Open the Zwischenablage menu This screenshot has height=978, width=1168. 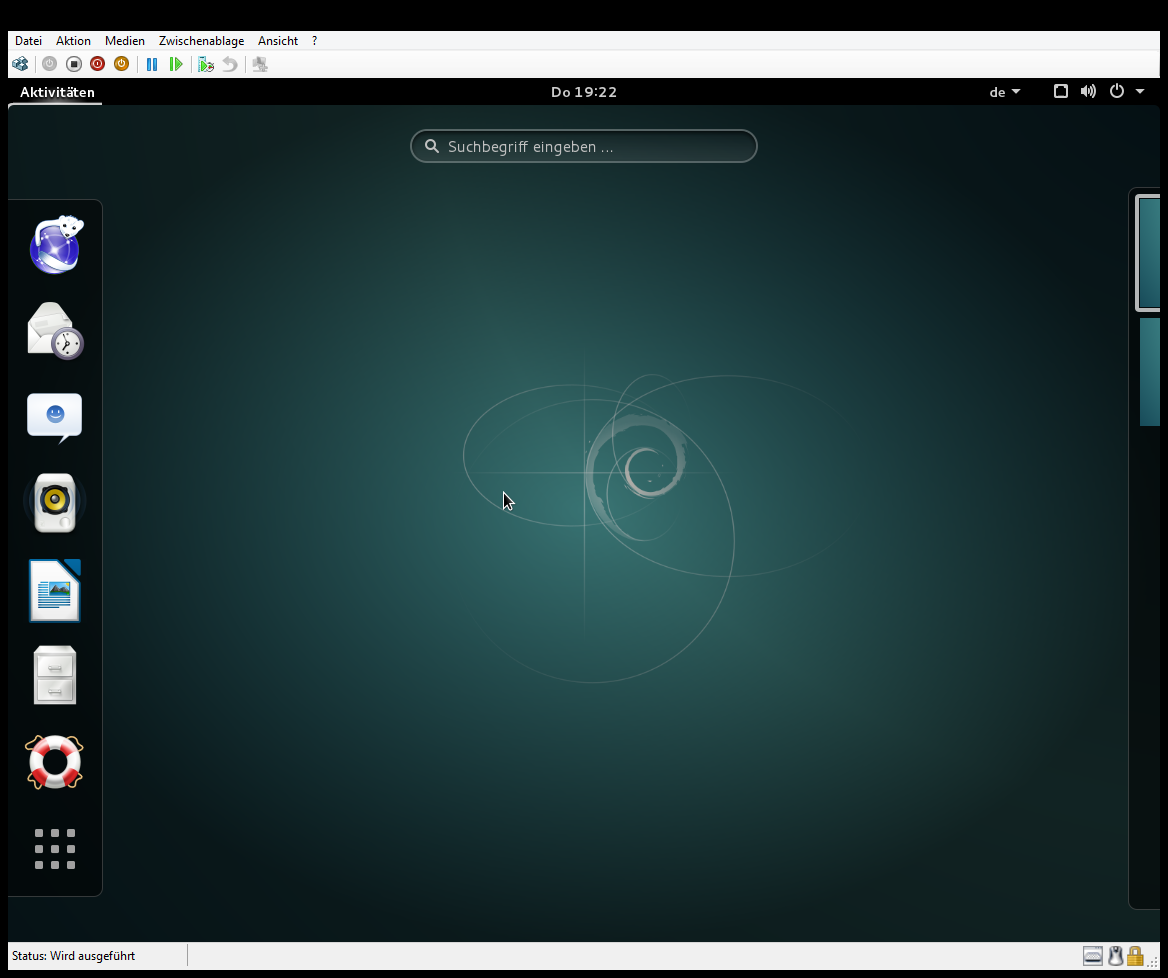(201, 41)
